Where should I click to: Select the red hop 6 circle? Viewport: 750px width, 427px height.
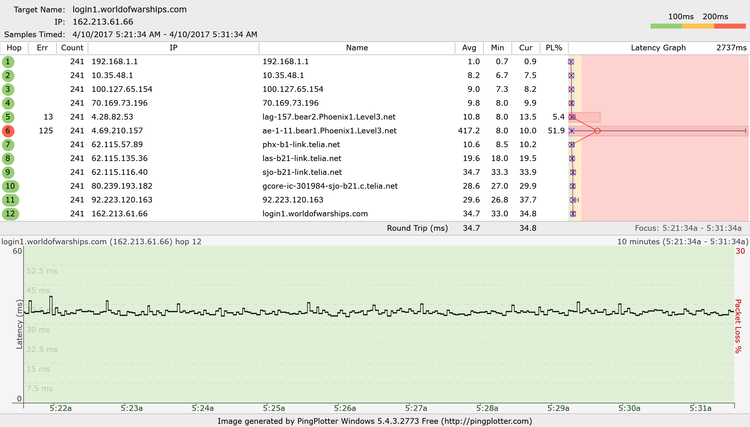pyautogui.click(x=8, y=131)
